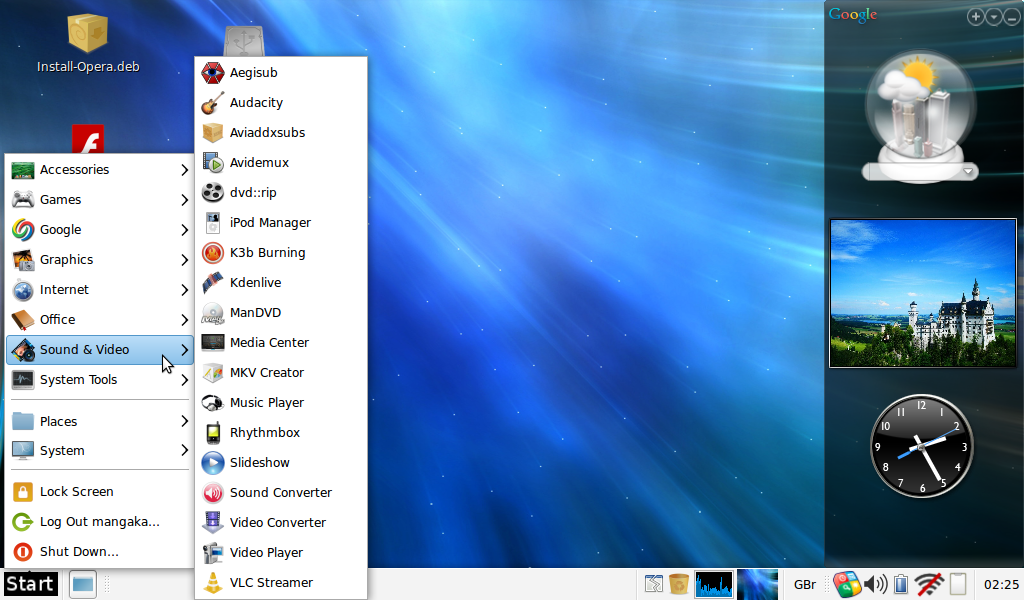Image resolution: width=1024 pixels, height=600 pixels.
Task: Expand the System submenu
Action: (99, 450)
